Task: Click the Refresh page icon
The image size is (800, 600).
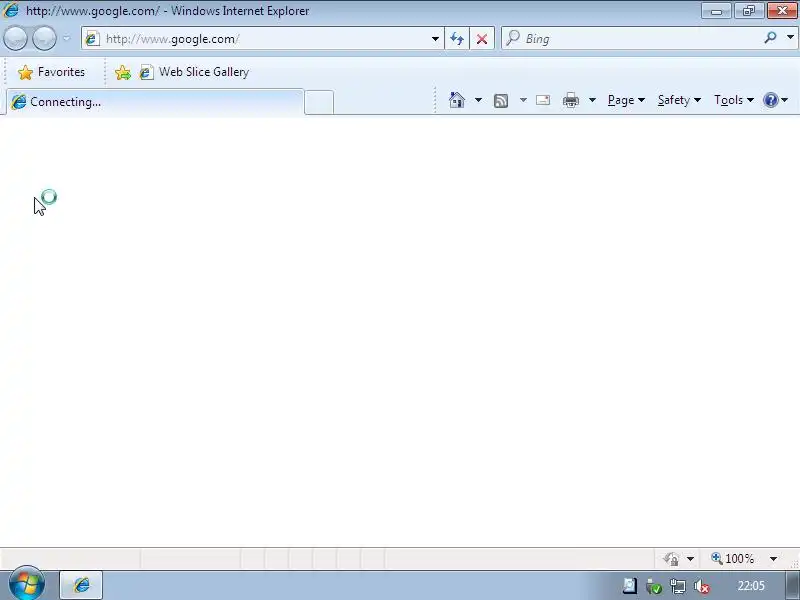Action: tap(457, 39)
